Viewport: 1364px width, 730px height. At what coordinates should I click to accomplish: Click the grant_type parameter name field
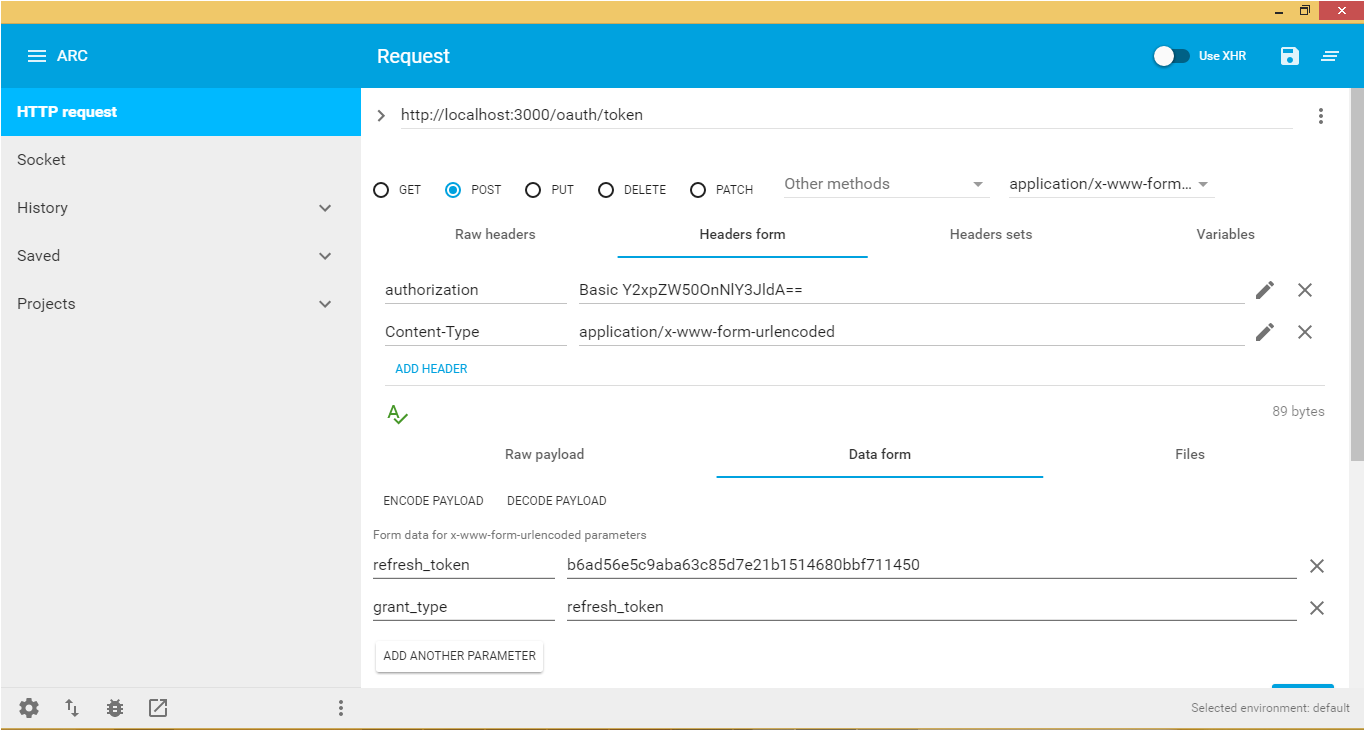pyautogui.click(x=464, y=607)
